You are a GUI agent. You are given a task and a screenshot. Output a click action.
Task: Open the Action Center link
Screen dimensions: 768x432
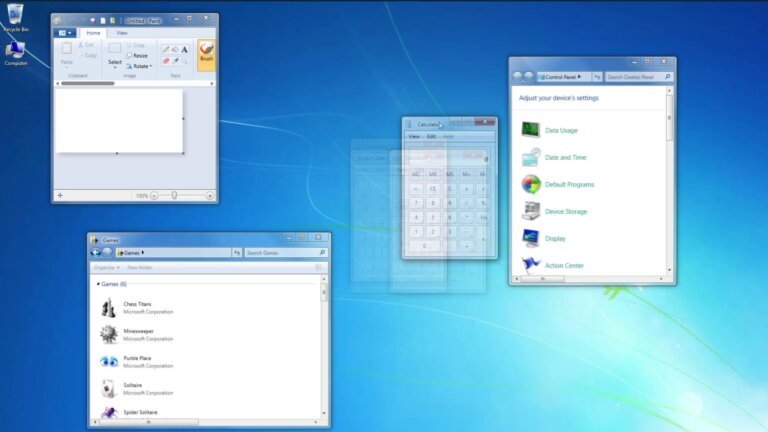[x=564, y=265]
